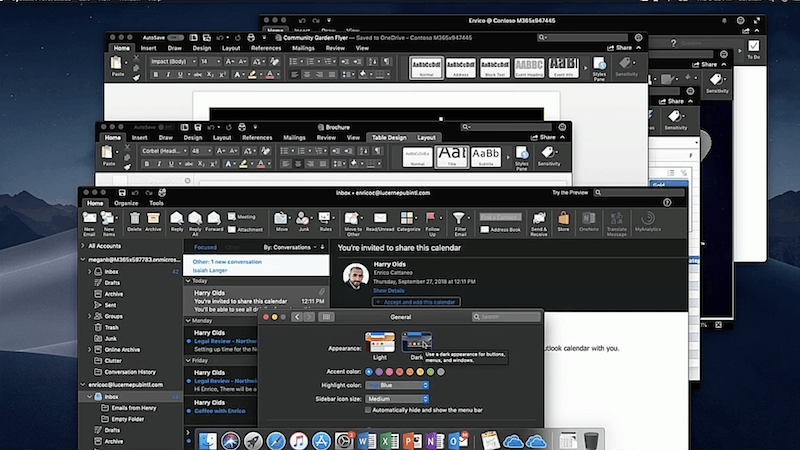Select green accent color
Screen dimensions: 800x450
click(x=430, y=372)
